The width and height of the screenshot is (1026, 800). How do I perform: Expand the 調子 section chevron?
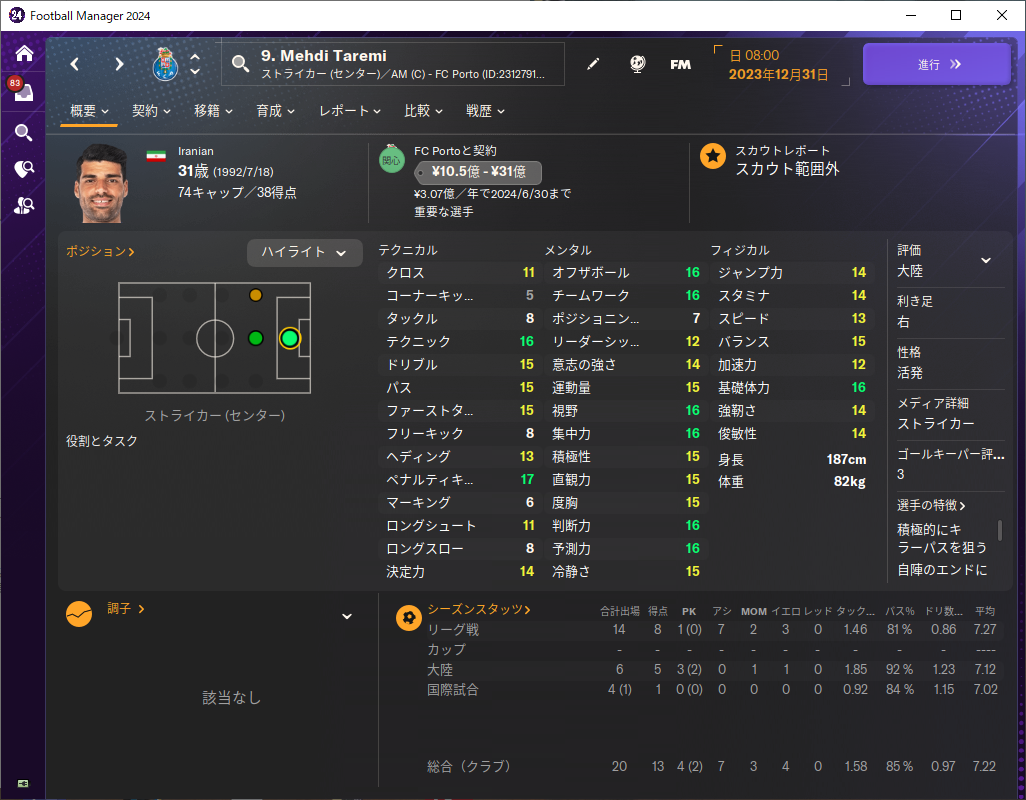(x=347, y=616)
